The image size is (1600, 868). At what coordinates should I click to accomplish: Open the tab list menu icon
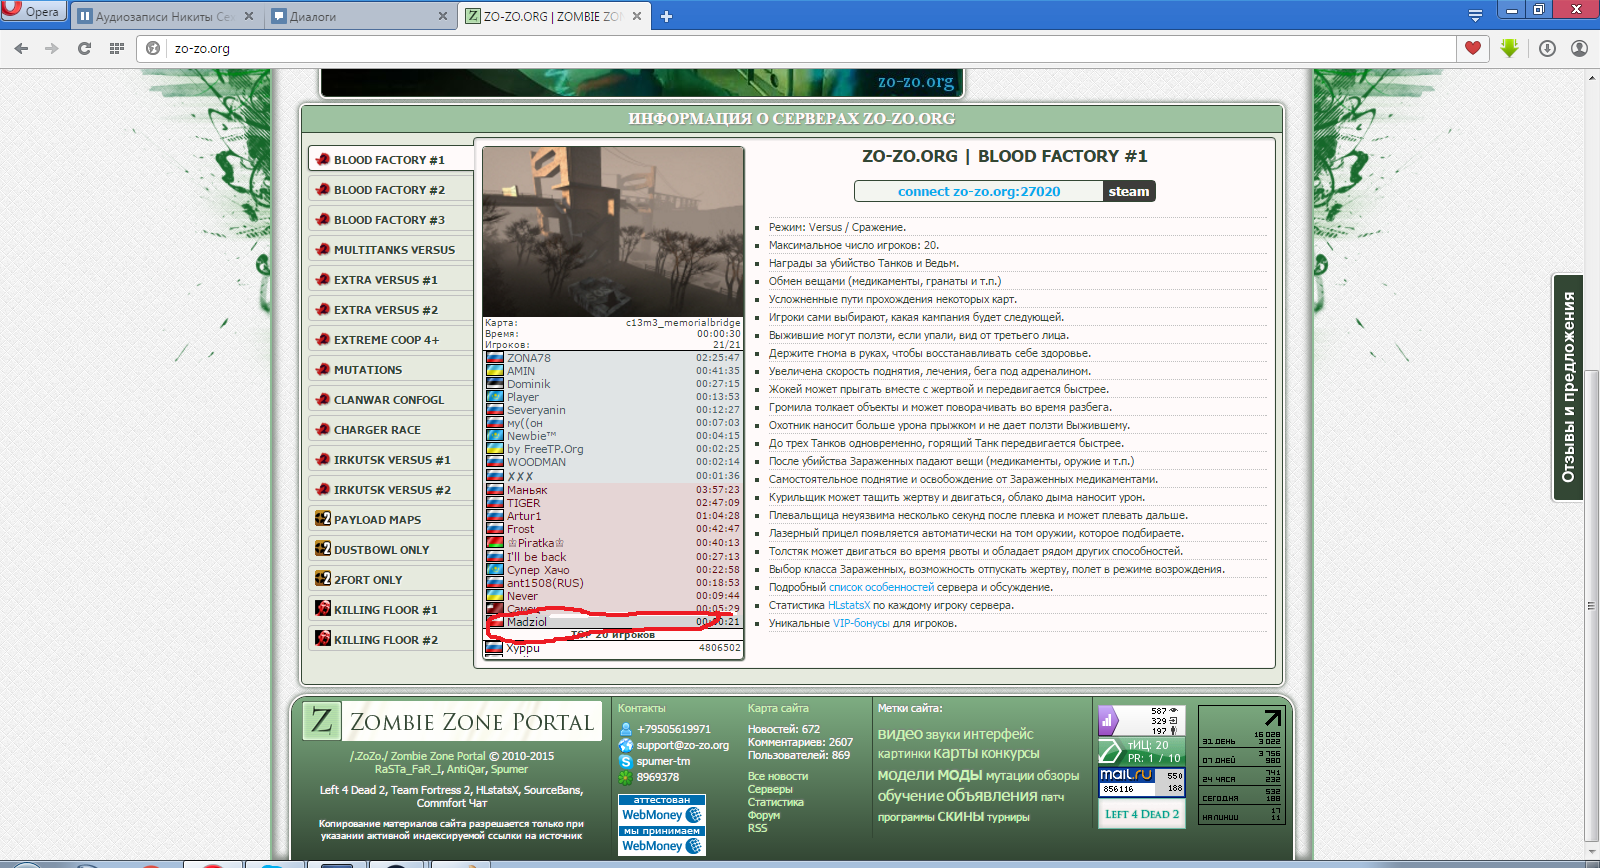coord(1475,15)
